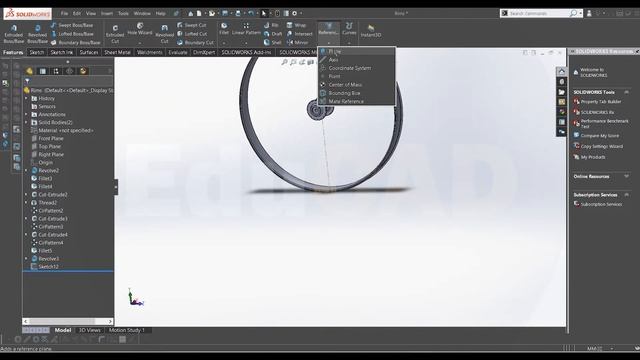
Task: Select the Mirror tool
Action: point(298,42)
